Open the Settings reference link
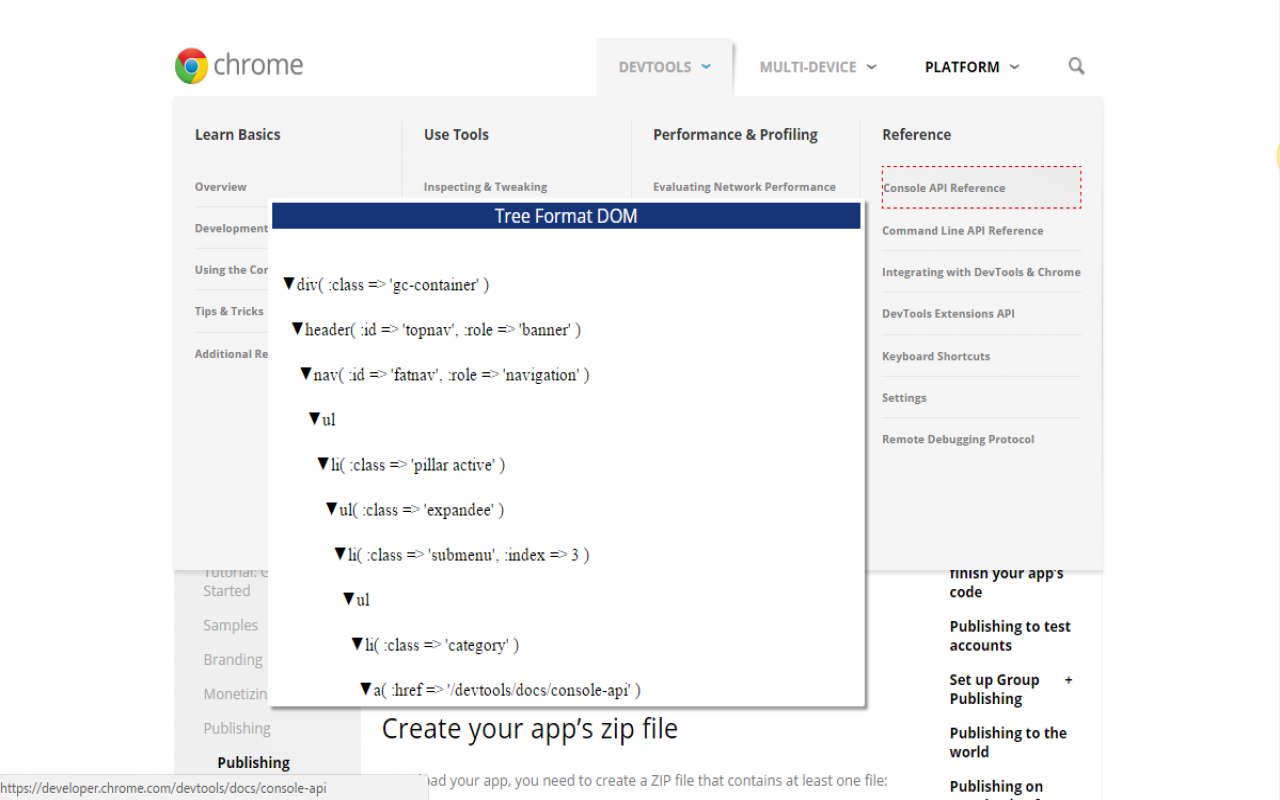This screenshot has width=1280, height=800. [904, 398]
